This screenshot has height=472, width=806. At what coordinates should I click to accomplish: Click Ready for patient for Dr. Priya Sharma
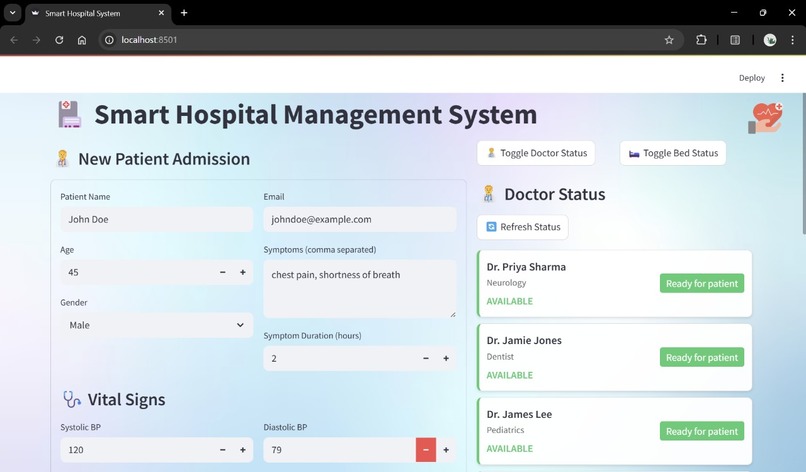[702, 283]
